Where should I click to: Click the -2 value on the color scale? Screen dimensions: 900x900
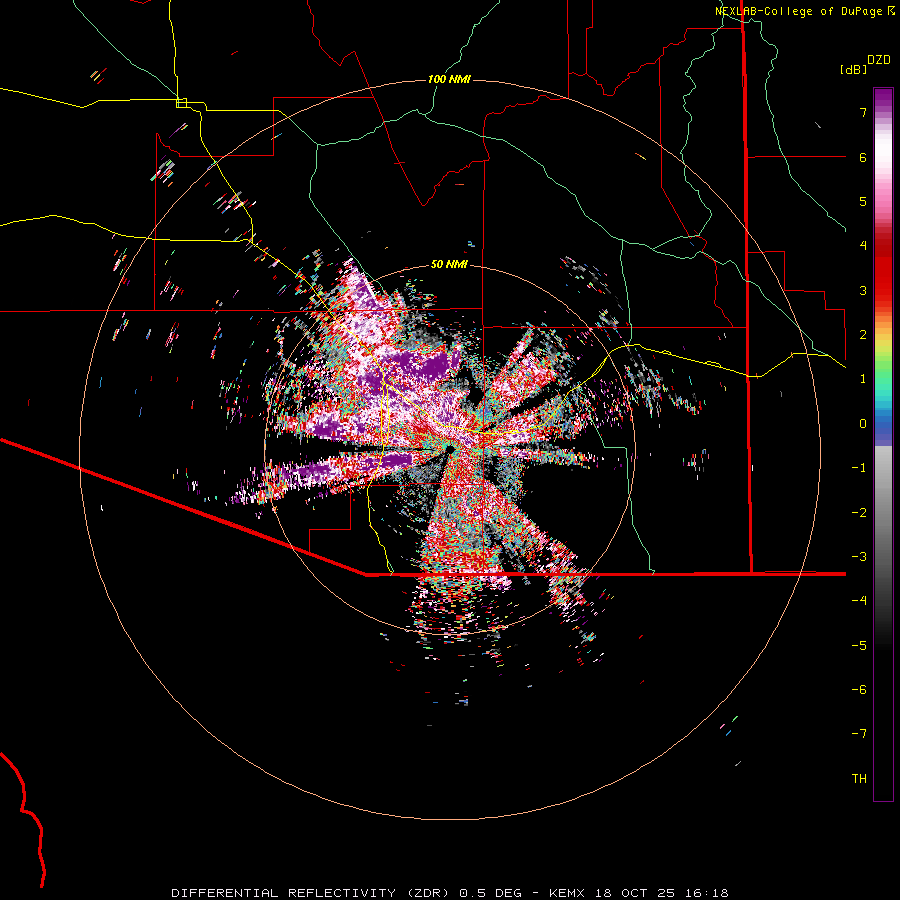[x=859, y=513]
